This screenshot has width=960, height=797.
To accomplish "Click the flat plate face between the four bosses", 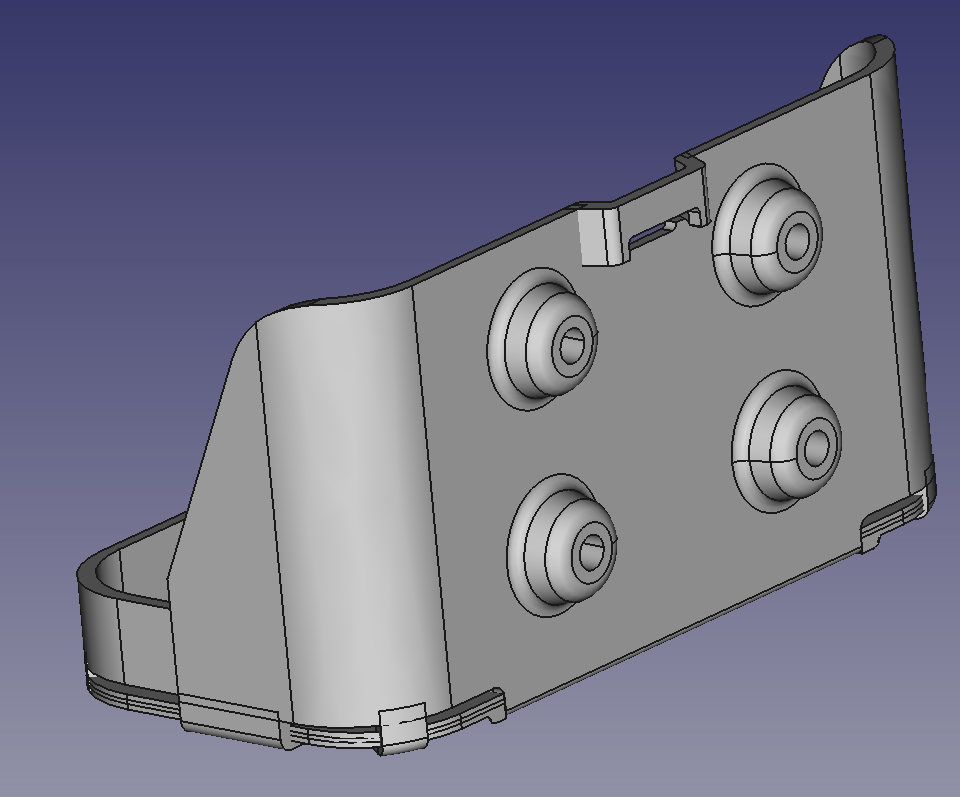I will point(664,392).
